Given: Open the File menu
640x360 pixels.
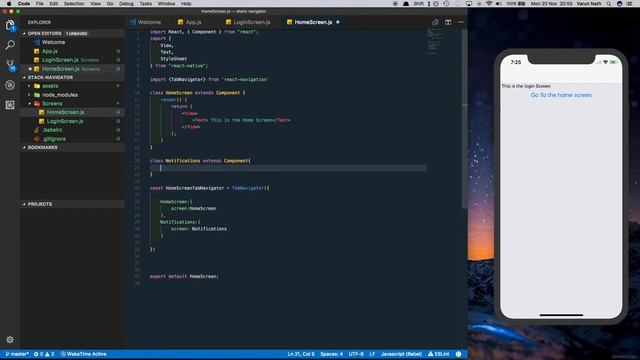Looking at the screenshot, I should pos(40,3).
